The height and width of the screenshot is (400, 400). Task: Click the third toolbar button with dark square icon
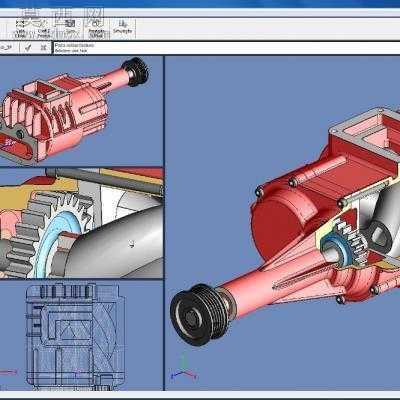(x=70, y=28)
